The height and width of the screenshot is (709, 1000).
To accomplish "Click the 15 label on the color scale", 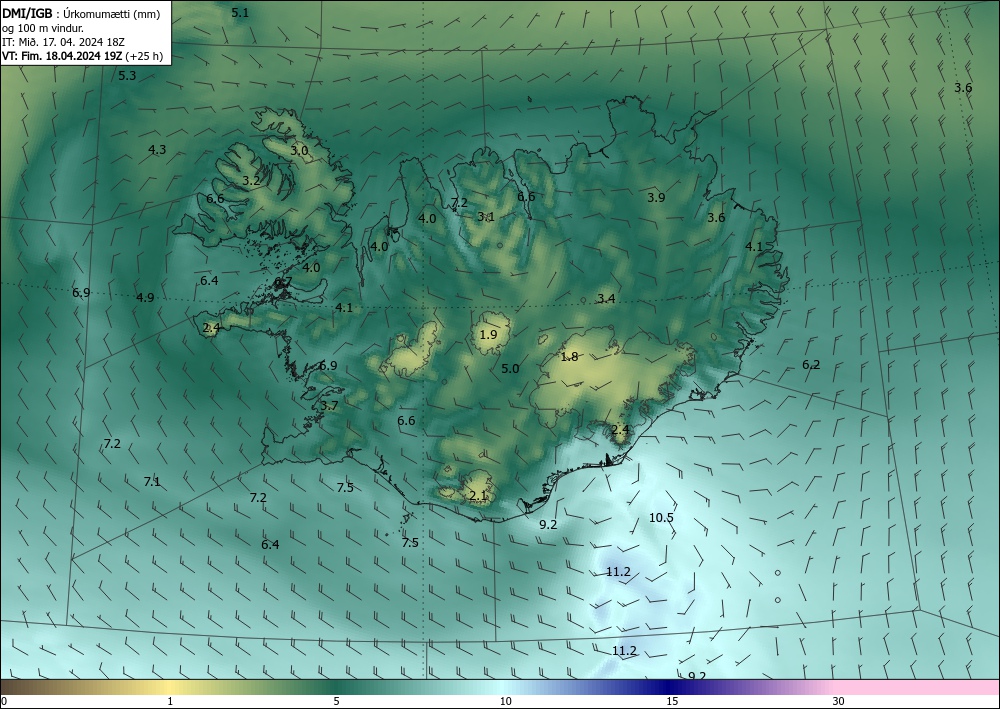I will (672, 702).
